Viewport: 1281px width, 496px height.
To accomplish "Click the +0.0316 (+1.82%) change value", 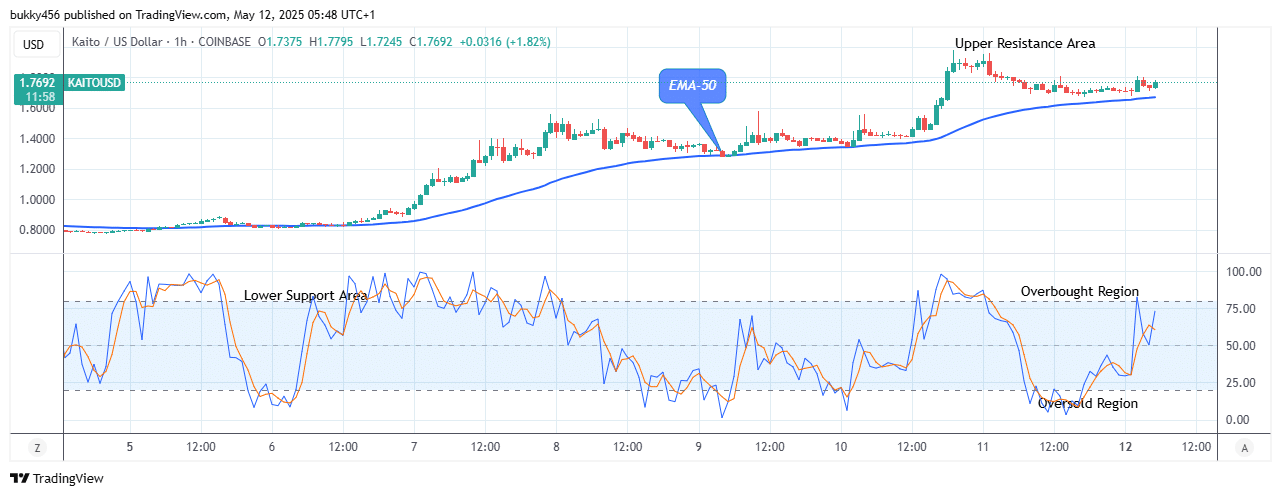I will [x=507, y=42].
